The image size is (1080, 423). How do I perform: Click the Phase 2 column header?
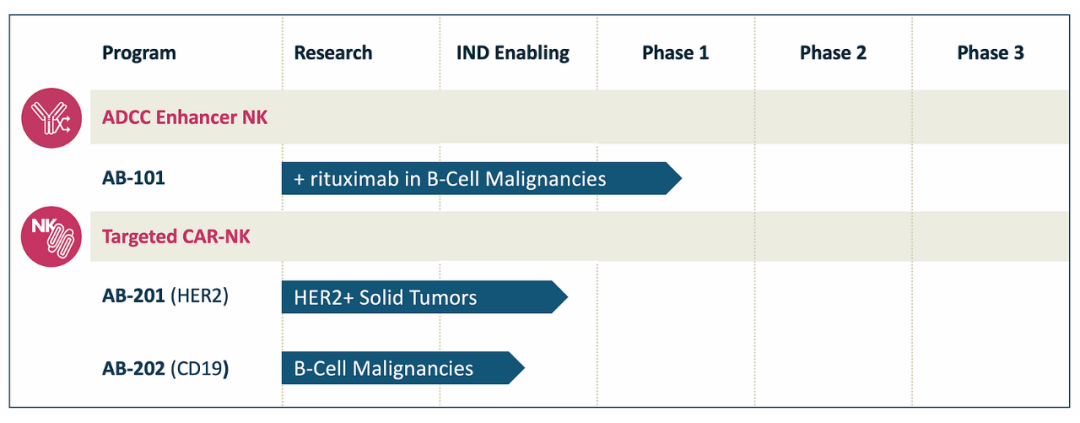(x=833, y=52)
